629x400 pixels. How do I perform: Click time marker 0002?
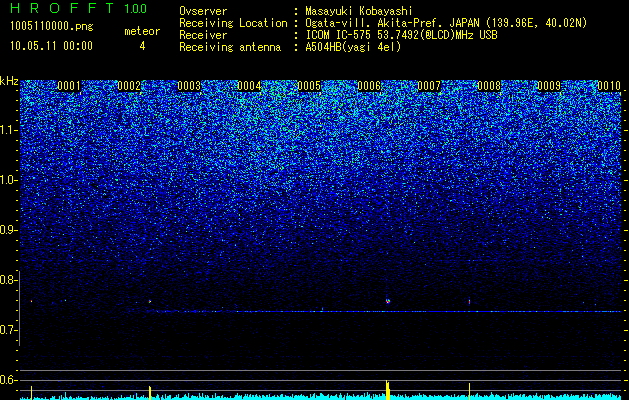pos(129,86)
